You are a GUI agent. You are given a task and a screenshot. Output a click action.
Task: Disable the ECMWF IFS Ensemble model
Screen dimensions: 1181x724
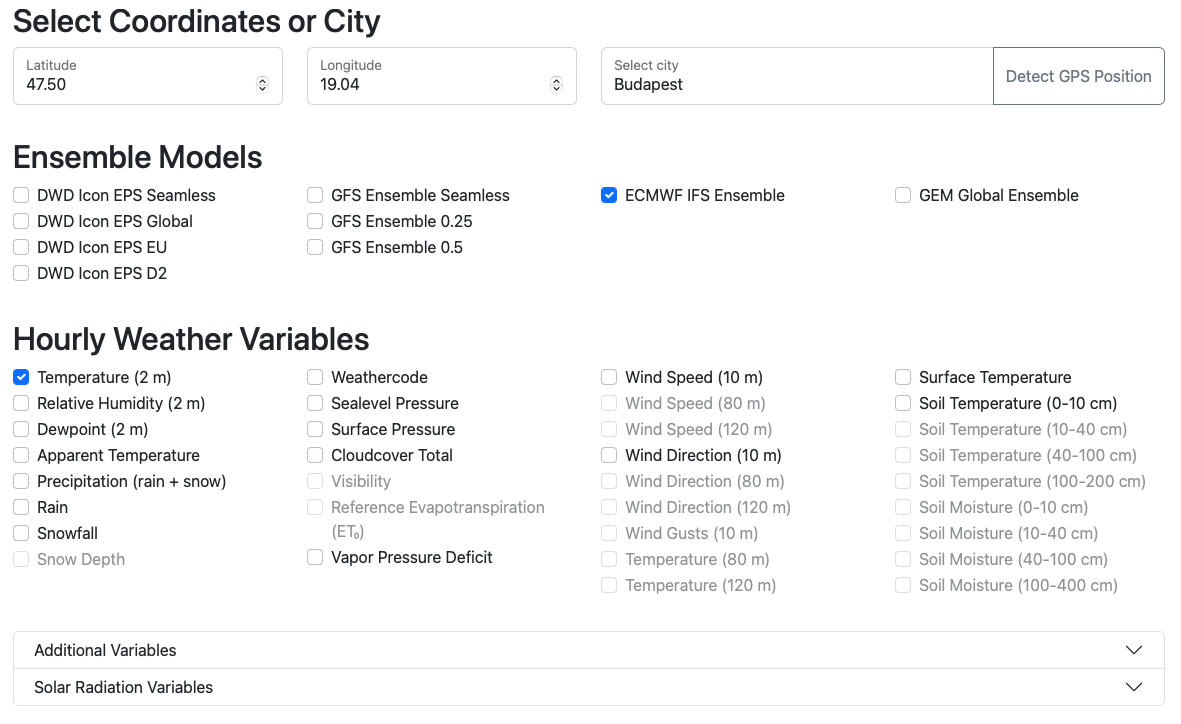pyautogui.click(x=609, y=195)
